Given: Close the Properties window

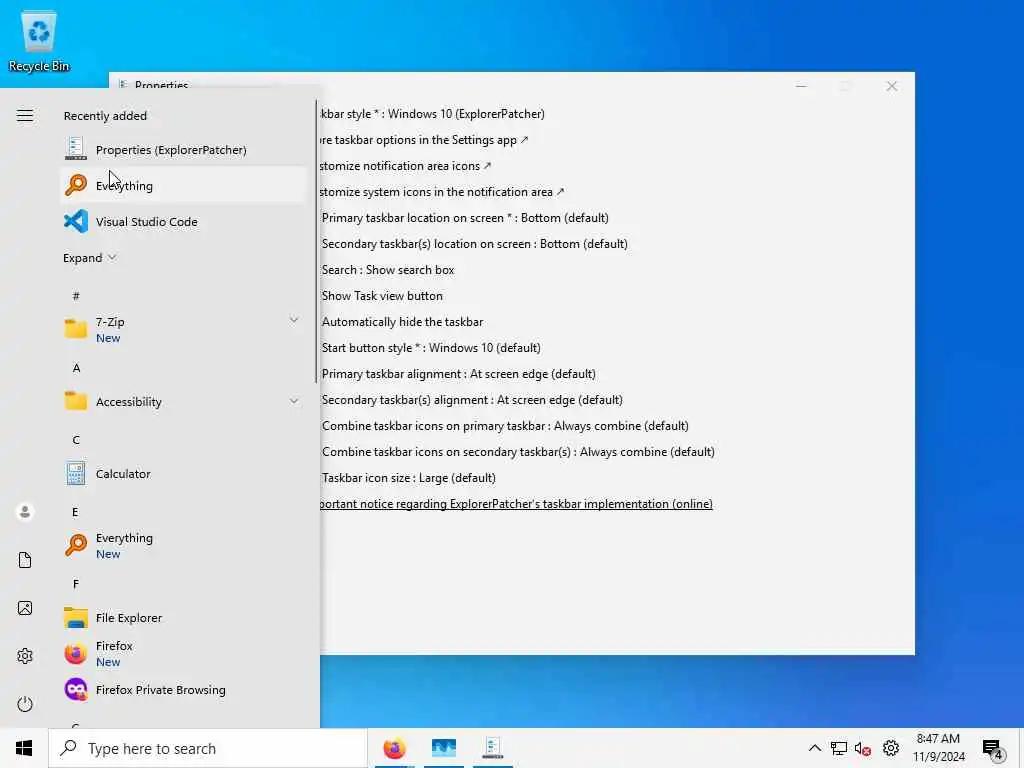Looking at the screenshot, I should [891, 86].
